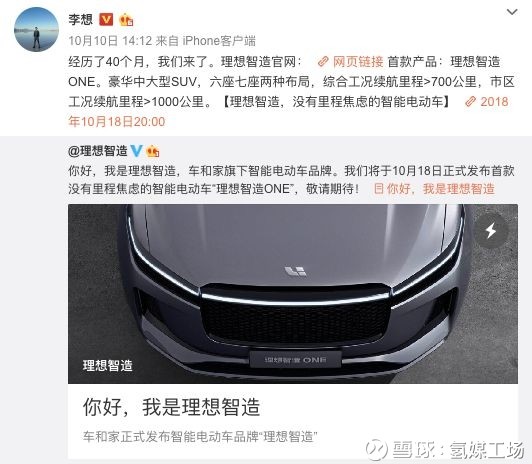The height and width of the screenshot is (464, 532).
Task: Click the iPhone客户端 source label
Action: coord(219,41)
